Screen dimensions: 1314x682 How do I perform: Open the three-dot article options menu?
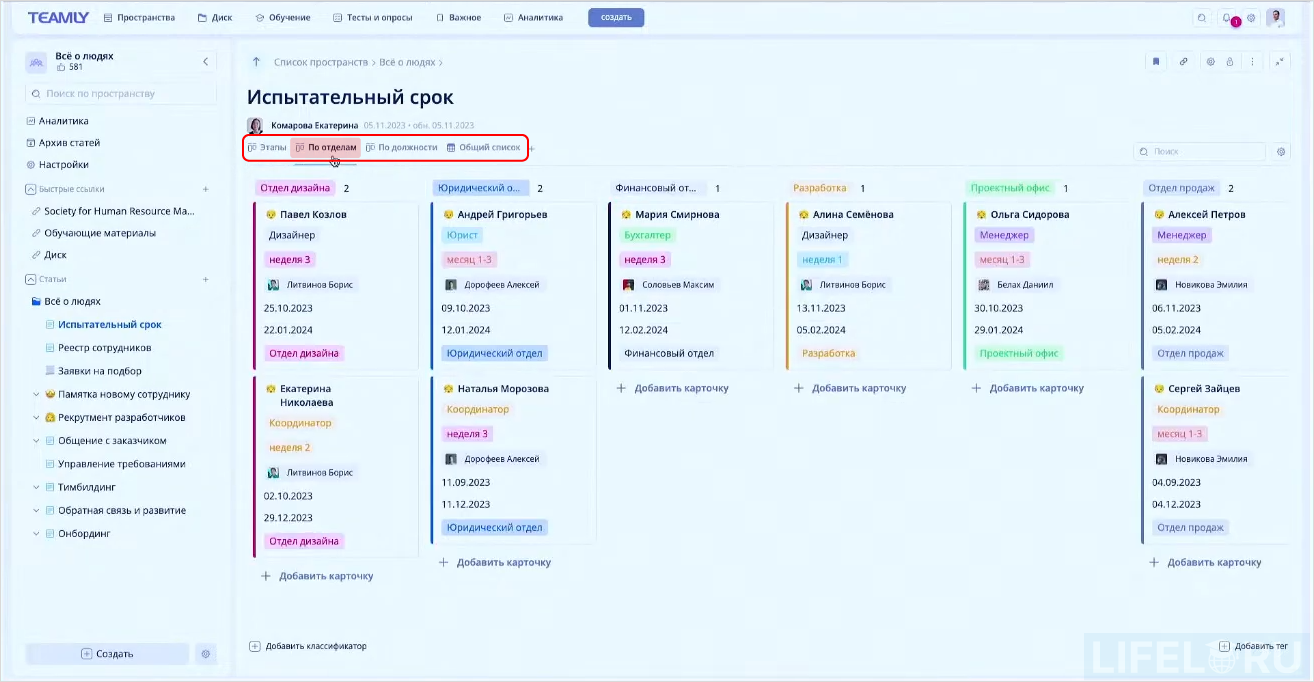point(1254,61)
